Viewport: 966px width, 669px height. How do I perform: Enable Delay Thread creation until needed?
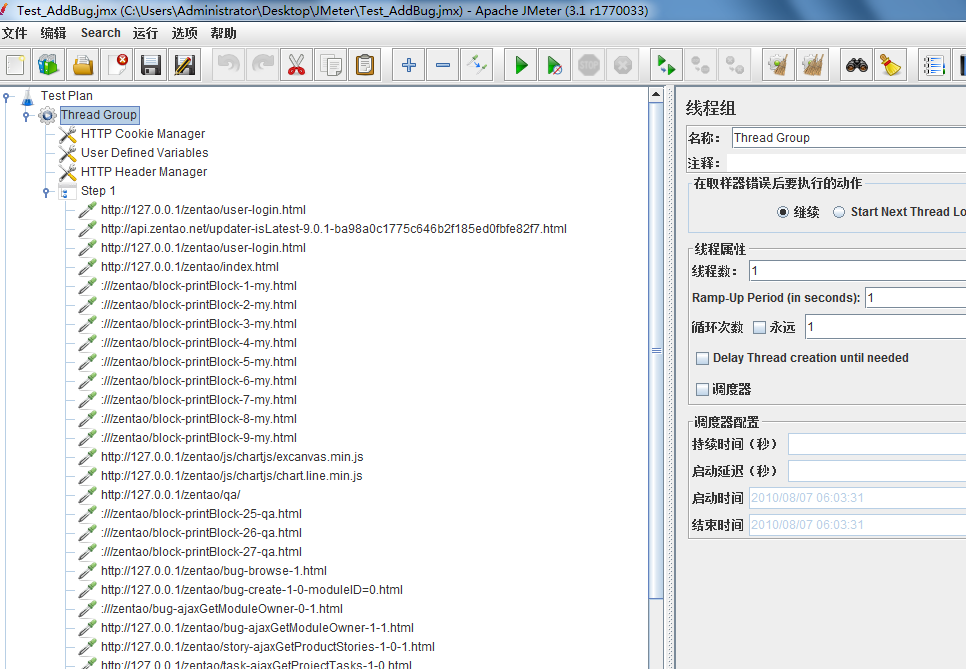(702, 359)
